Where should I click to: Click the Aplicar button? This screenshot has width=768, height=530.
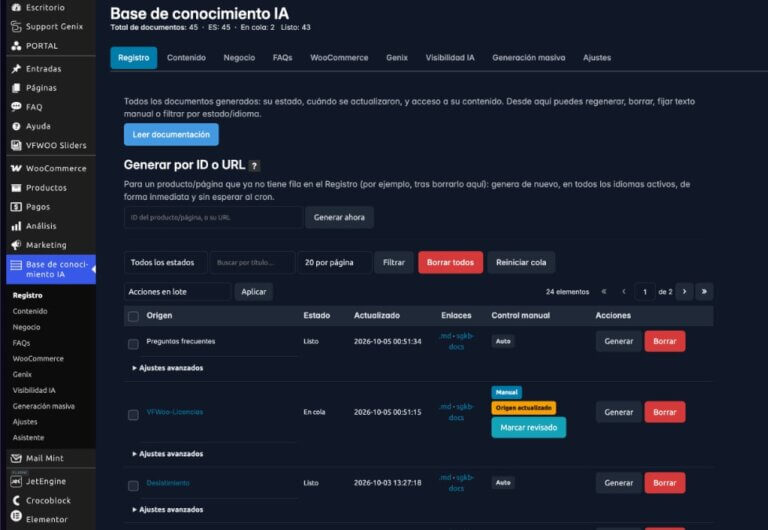pos(254,291)
